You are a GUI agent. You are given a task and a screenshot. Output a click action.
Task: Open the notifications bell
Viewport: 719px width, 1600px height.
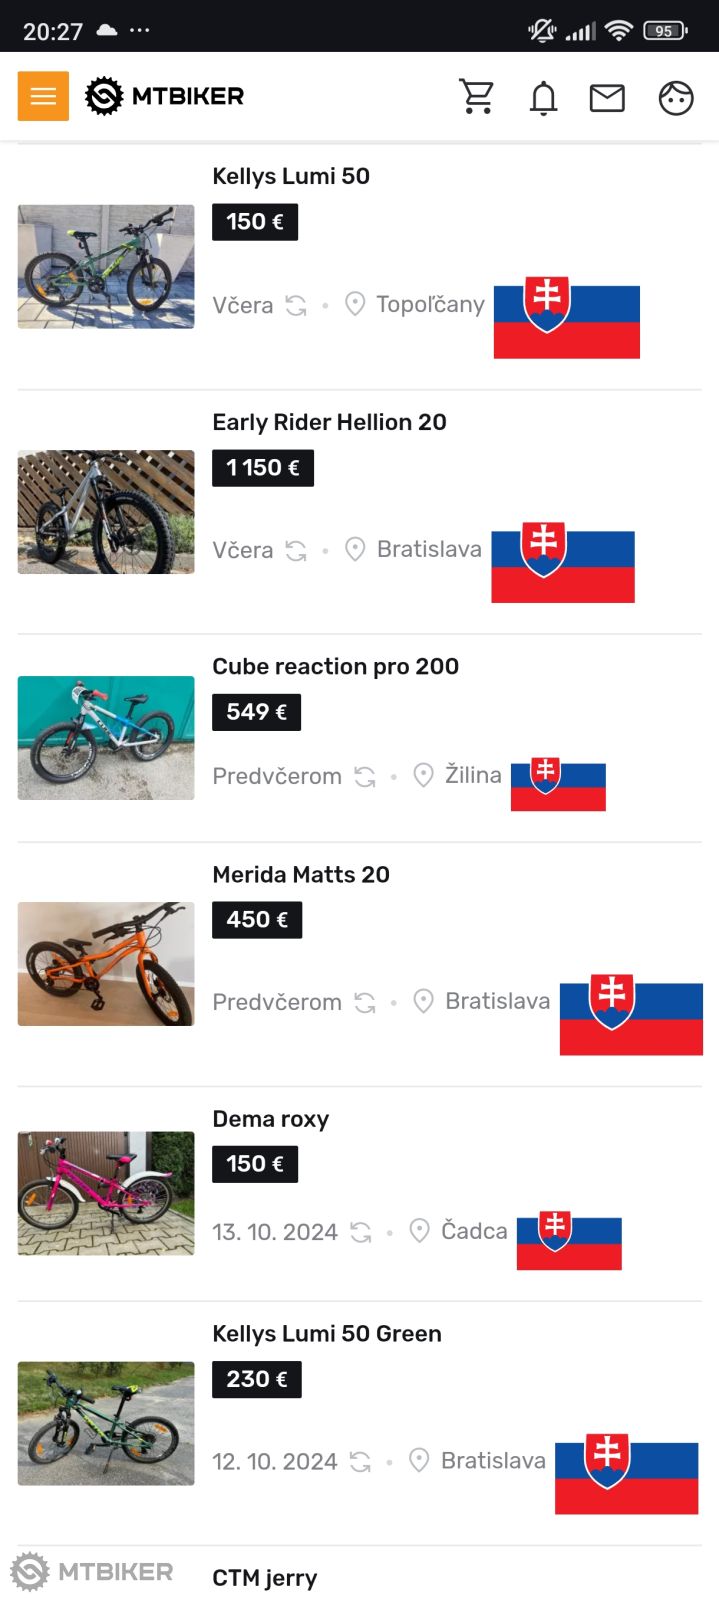543,98
